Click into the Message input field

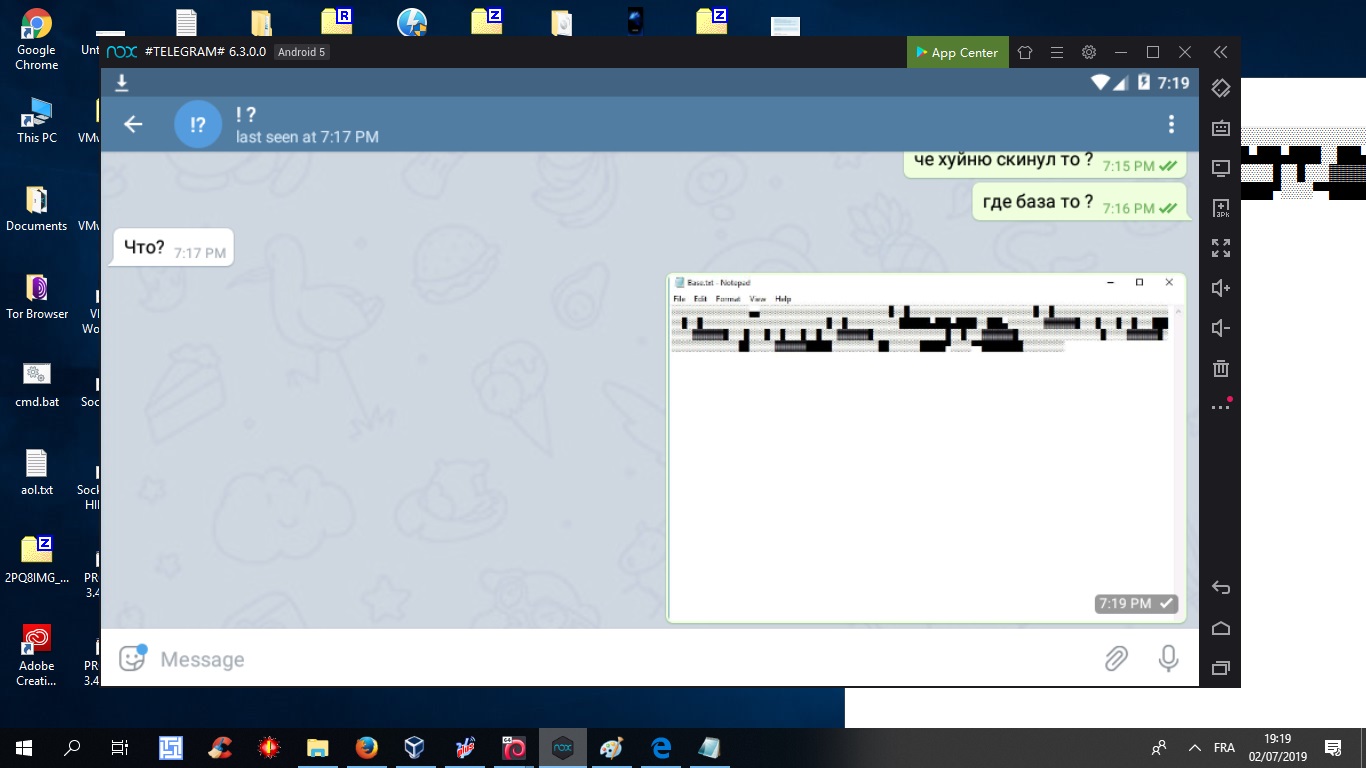pyautogui.click(x=600, y=659)
